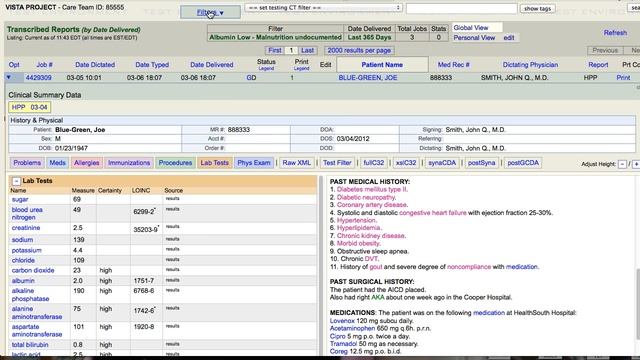
Task: Click the edit link beside Personal View
Action: click(x=509, y=38)
